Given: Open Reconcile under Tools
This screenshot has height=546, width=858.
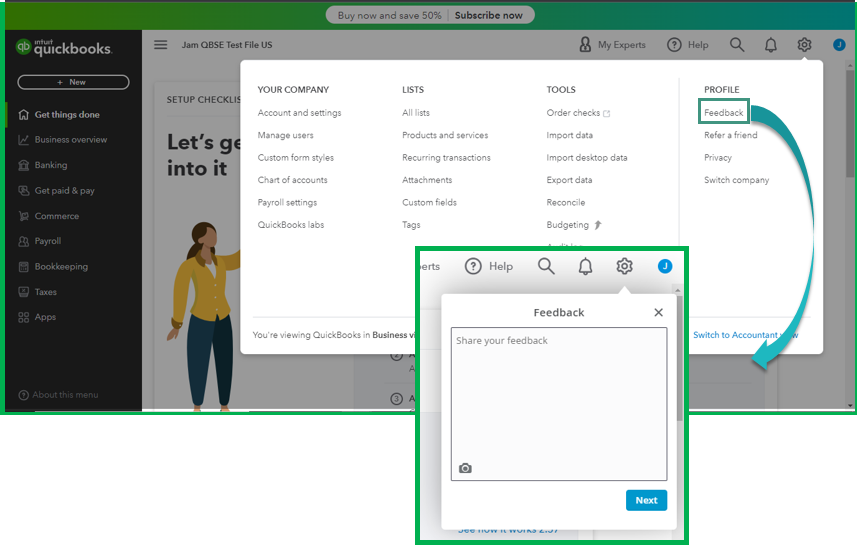Looking at the screenshot, I should (x=565, y=202).
